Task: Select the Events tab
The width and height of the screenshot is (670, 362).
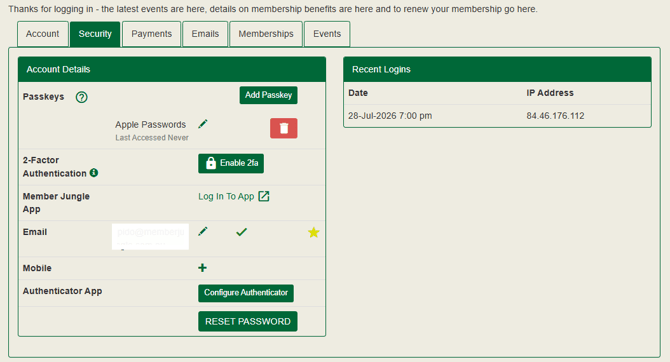Action: tap(327, 34)
